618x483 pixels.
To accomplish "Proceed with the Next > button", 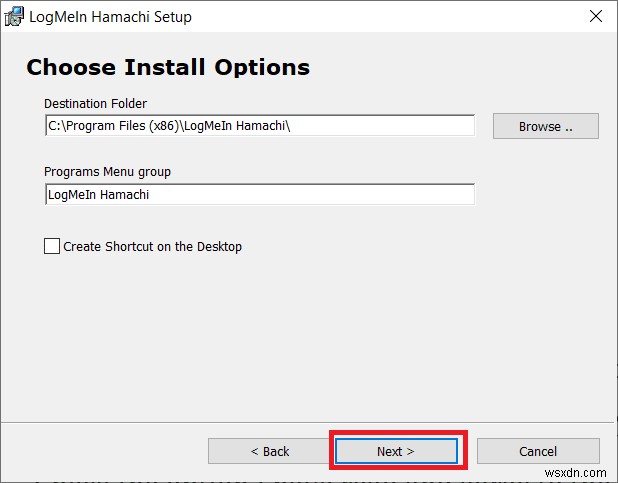I will (x=395, y=451).
